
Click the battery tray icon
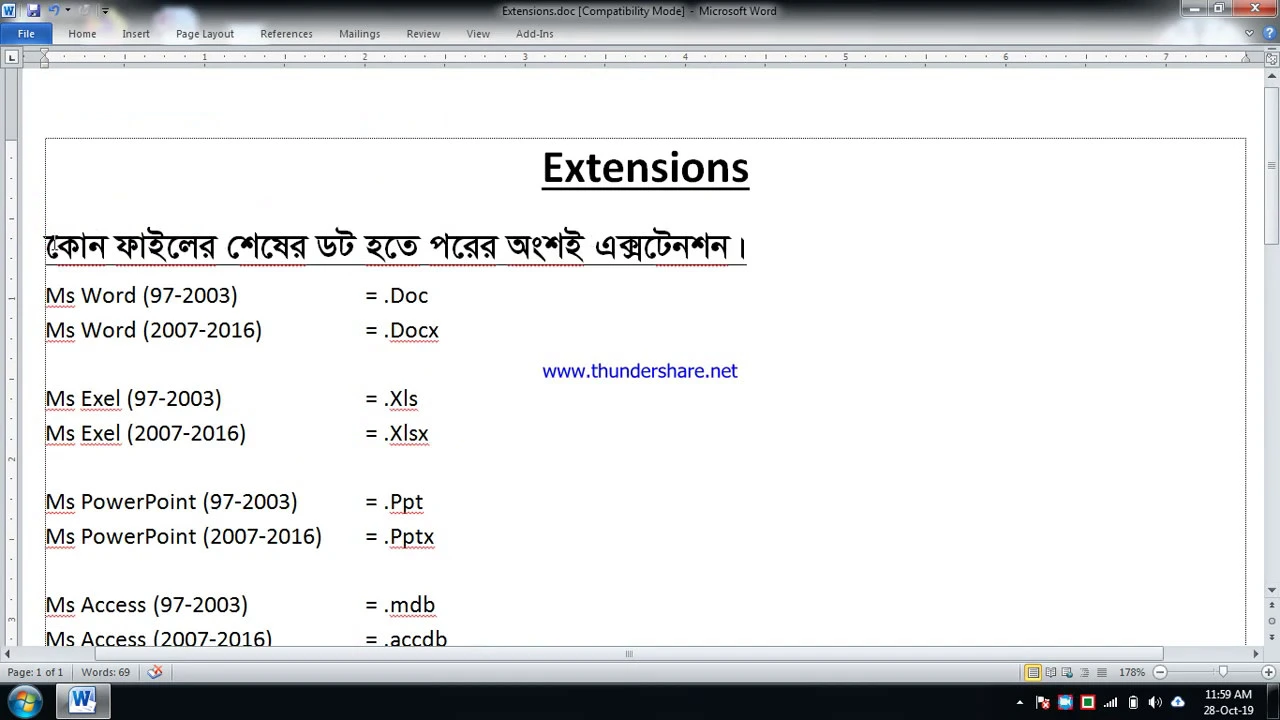pyautogui.click(x=1133, y=702)
